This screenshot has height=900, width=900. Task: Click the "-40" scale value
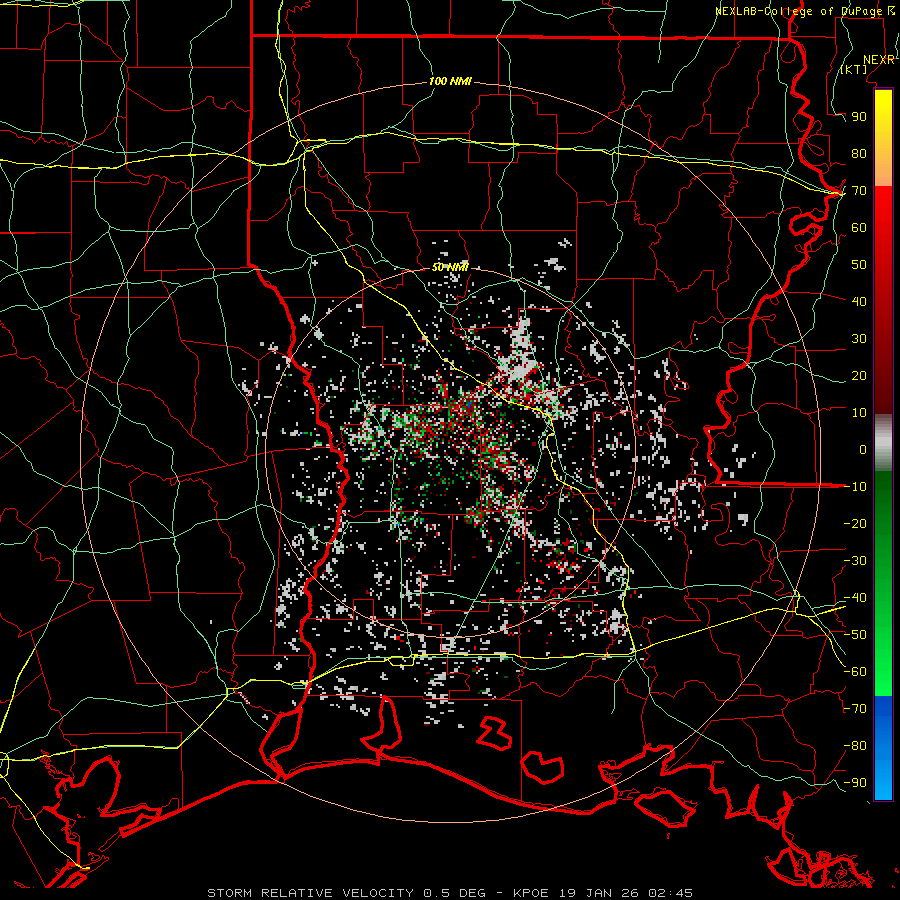tap(855, 598)
